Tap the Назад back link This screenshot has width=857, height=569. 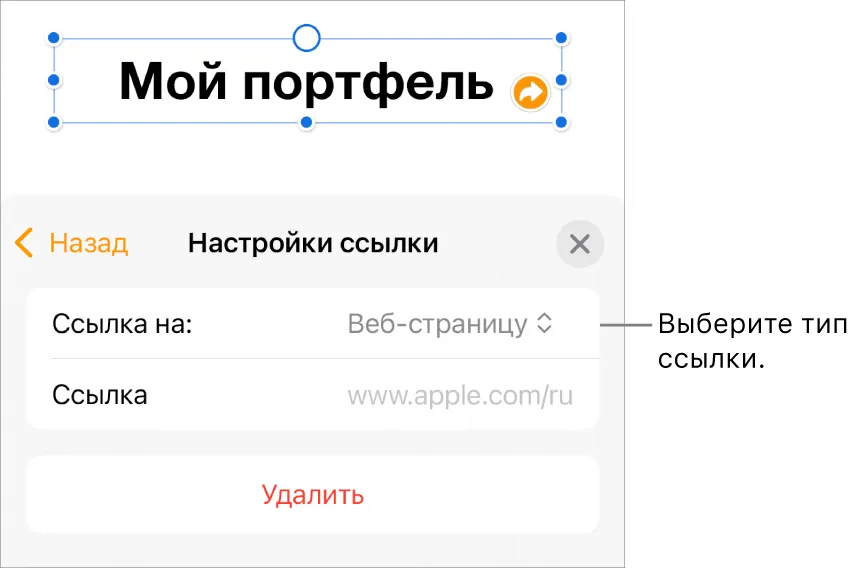89,243
